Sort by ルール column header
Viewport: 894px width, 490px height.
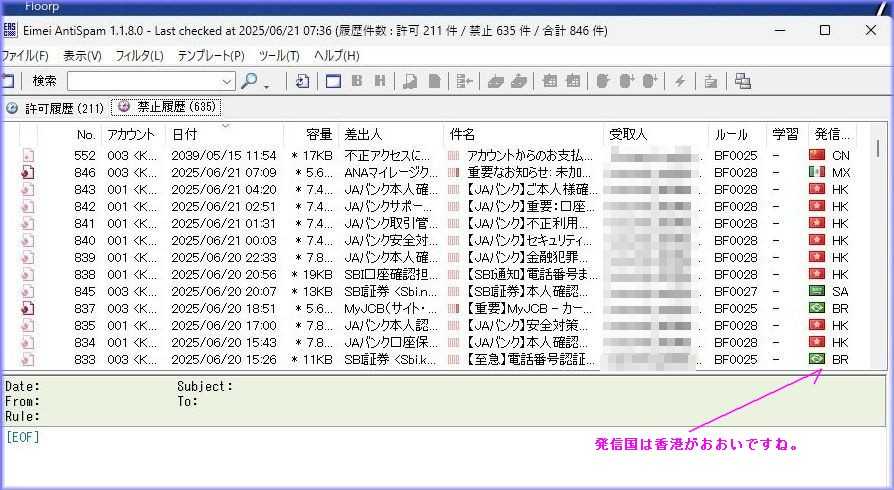(x=737, y=135)
